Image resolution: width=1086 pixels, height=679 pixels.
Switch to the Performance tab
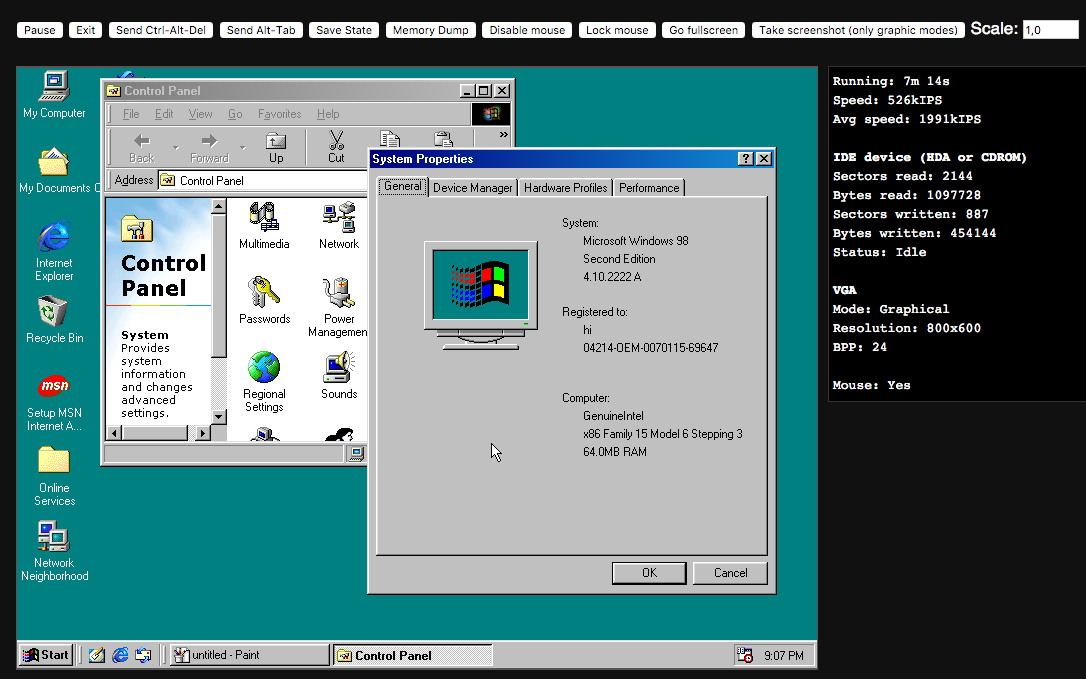649,187
